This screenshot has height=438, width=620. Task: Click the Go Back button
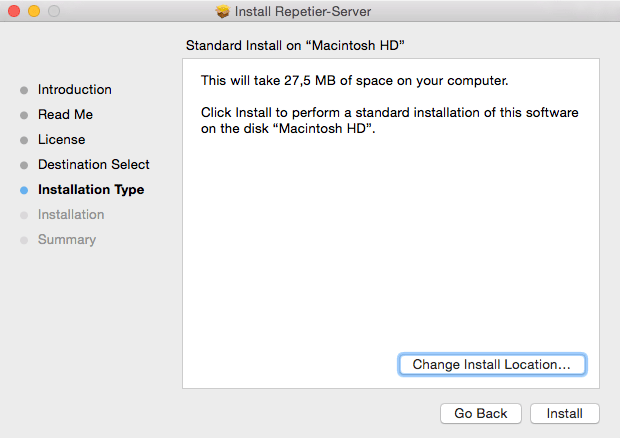pyautogui.click(x=481, y=413)
